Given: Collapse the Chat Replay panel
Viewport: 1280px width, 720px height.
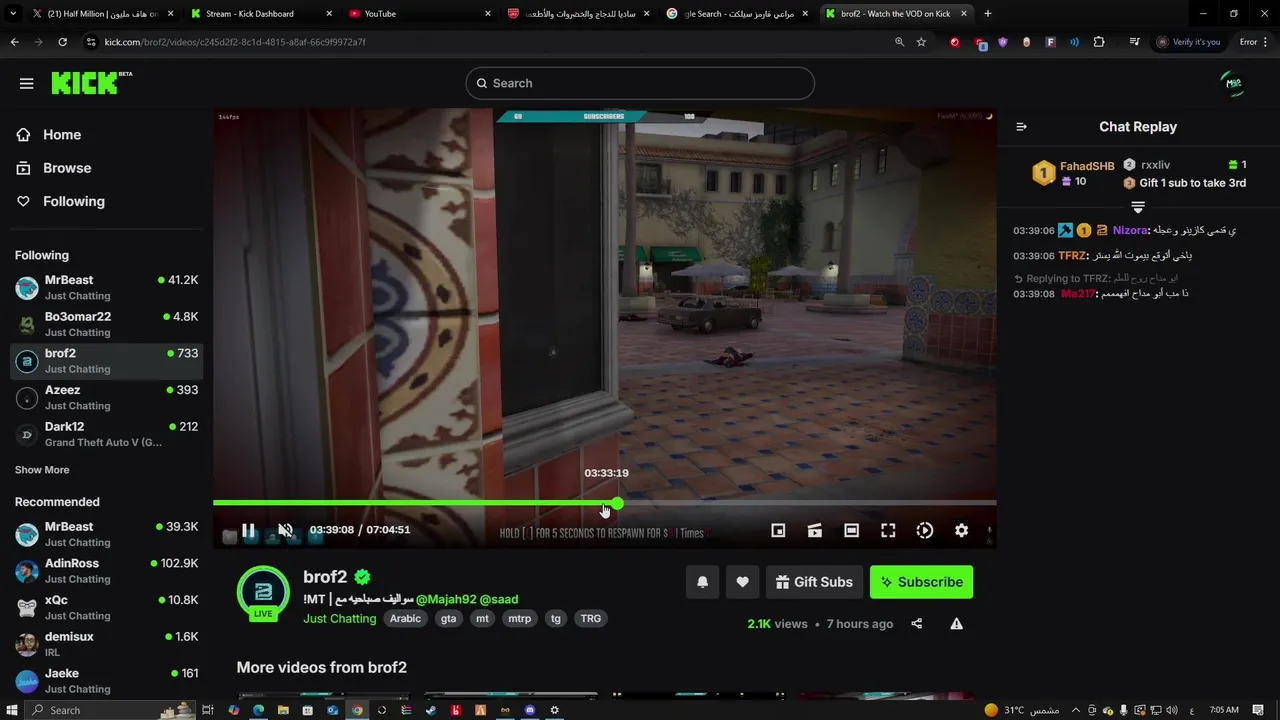Looking at the screenshot, I should (1021, 127).
